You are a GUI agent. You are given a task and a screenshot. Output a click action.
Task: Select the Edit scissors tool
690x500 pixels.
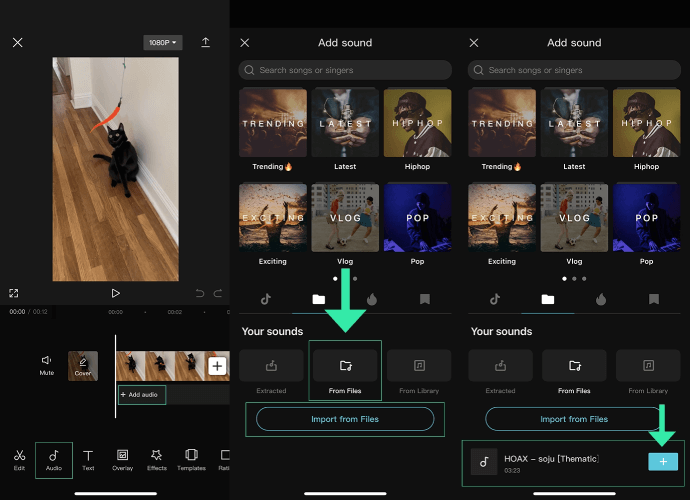coord(19,460)
